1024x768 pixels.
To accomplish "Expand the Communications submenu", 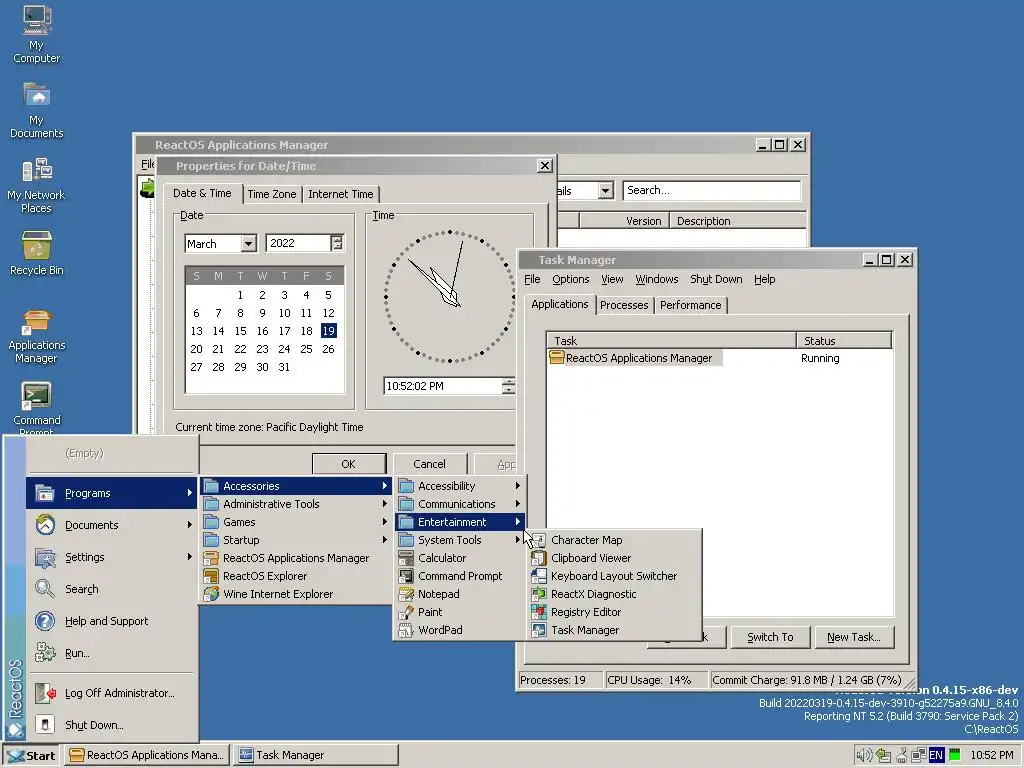I will [460, 504].
